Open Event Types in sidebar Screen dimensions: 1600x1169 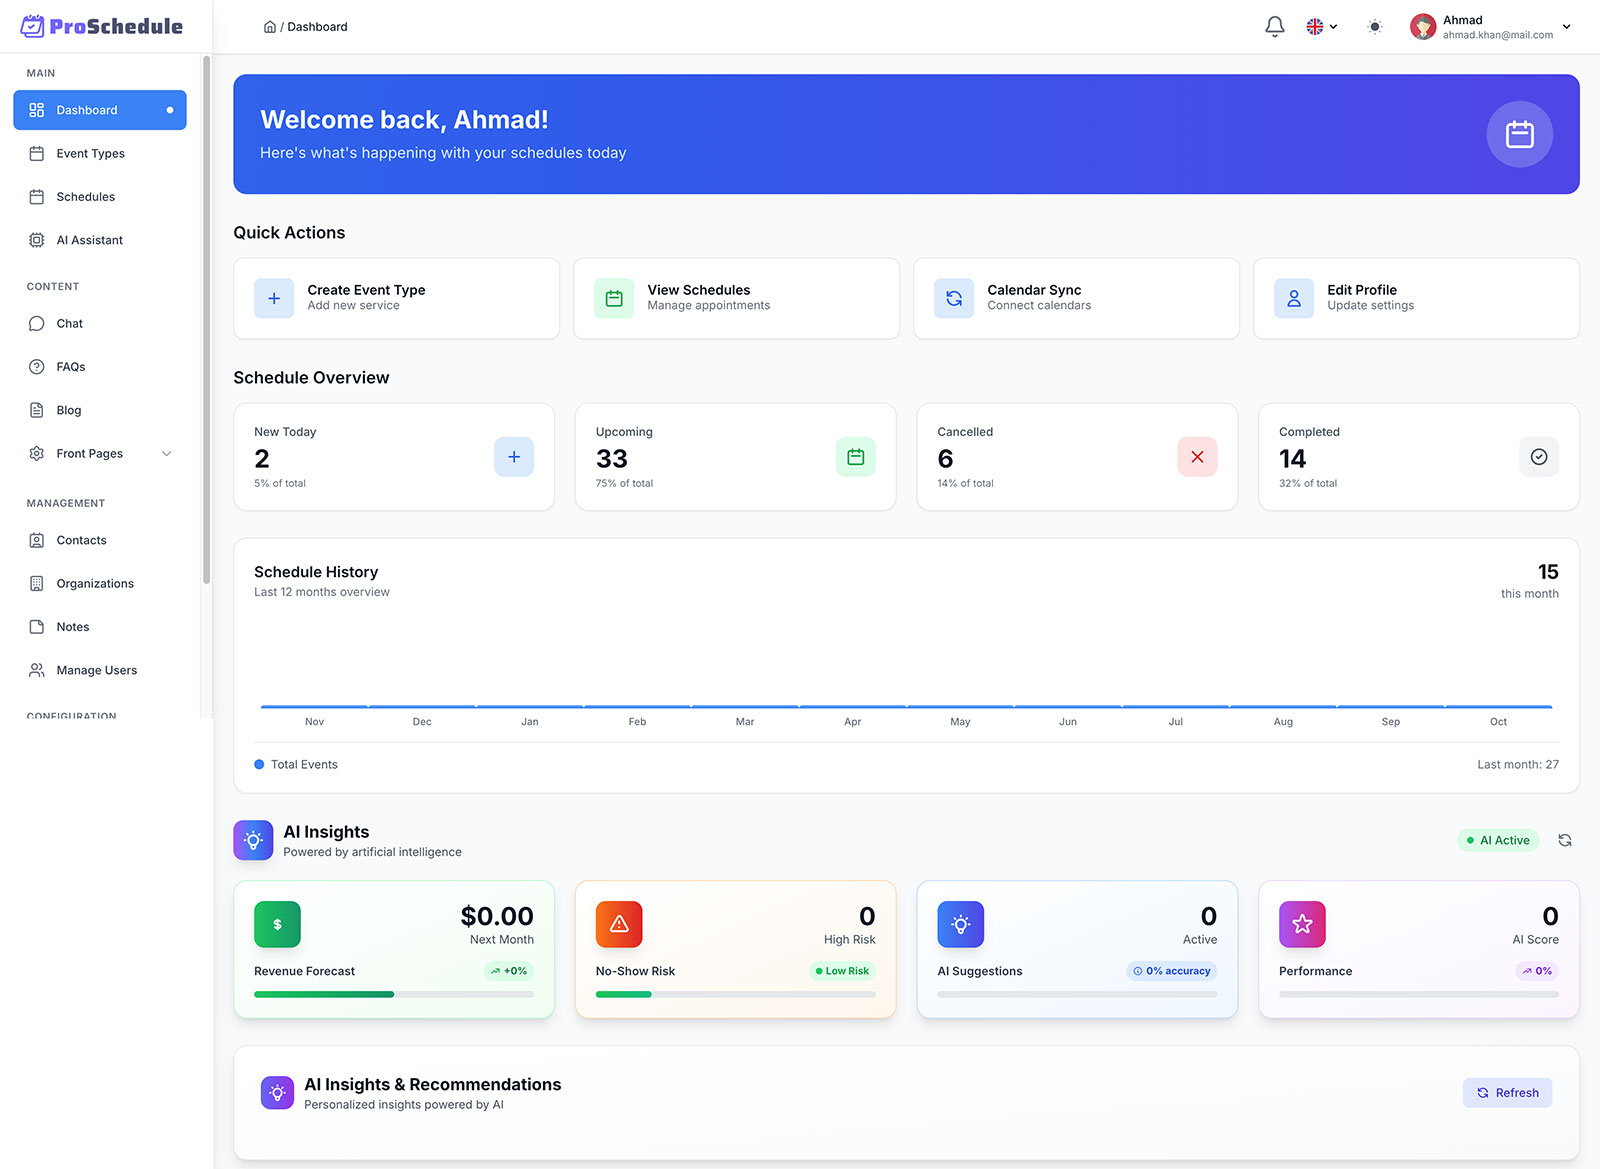point(100,153)
